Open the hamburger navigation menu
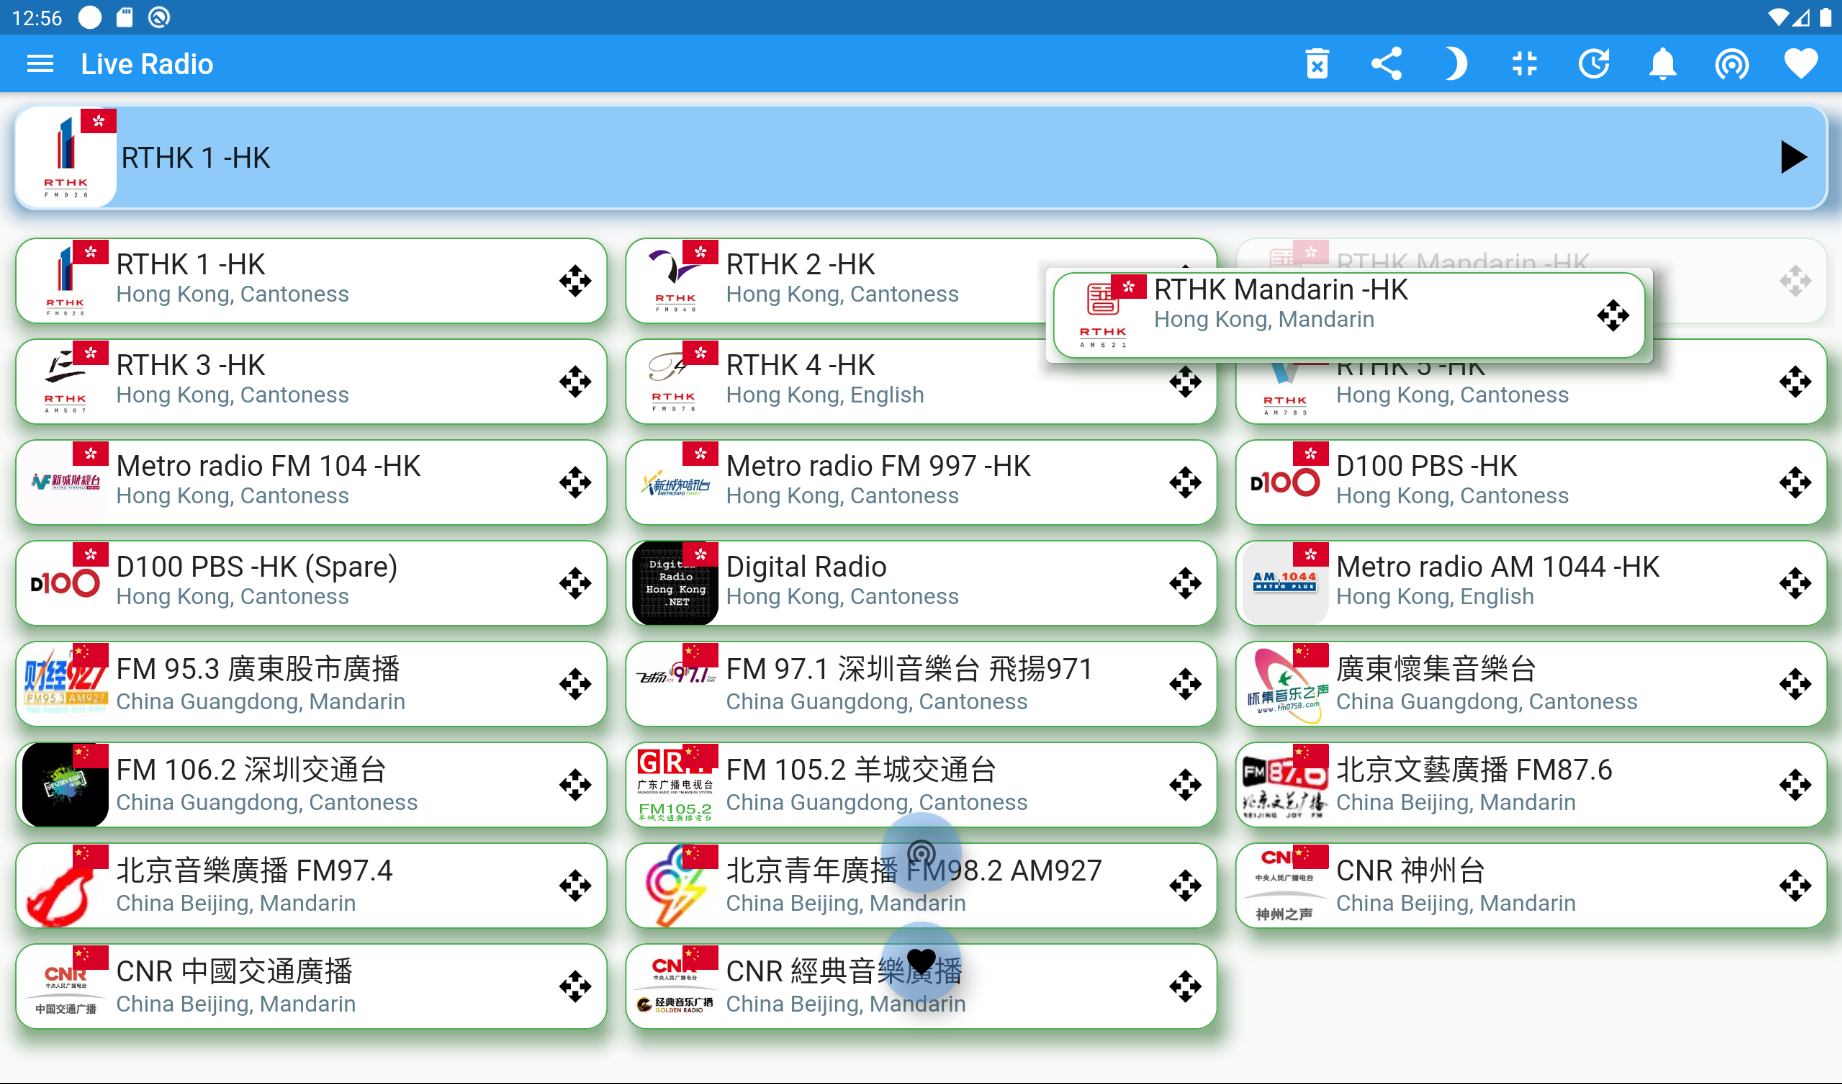1842x1084 pixels. tap(40, 64)
